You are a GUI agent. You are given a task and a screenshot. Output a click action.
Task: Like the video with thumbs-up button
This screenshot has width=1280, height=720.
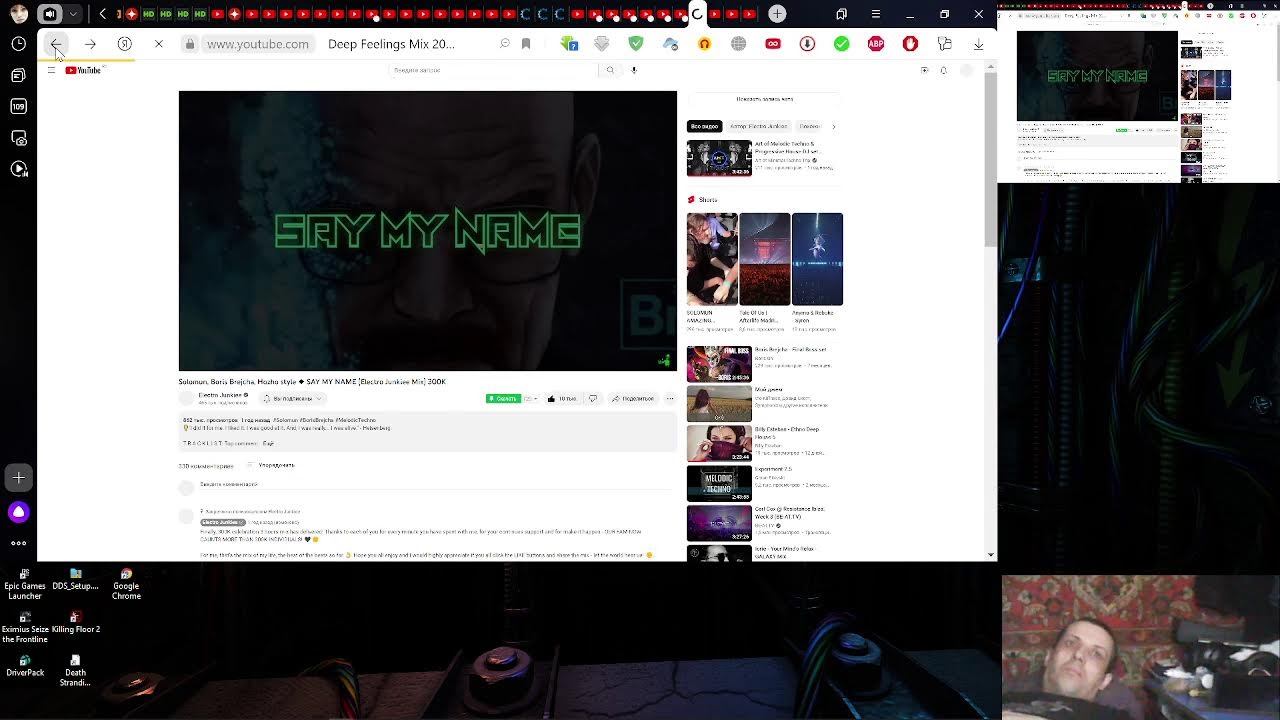click(563, 398)
